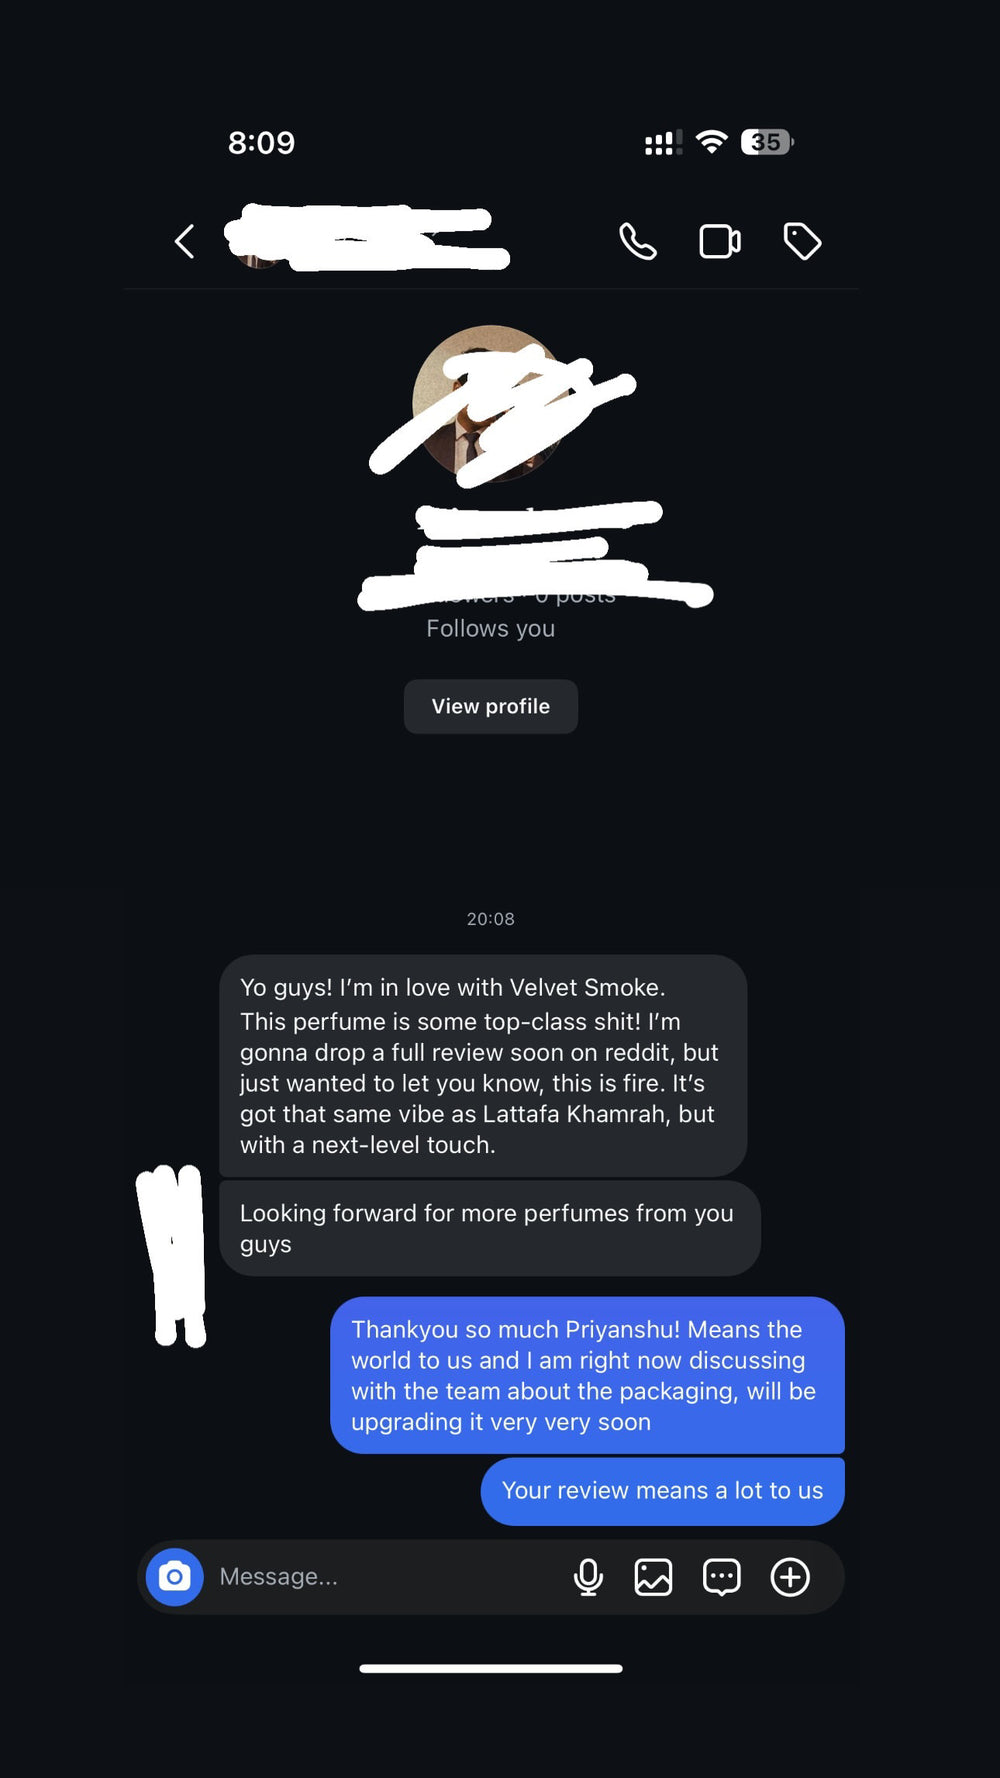Tap the redacted profile picture
Image resolution: width=1000 pixels, height=1778 pixels.
[490, 403]
